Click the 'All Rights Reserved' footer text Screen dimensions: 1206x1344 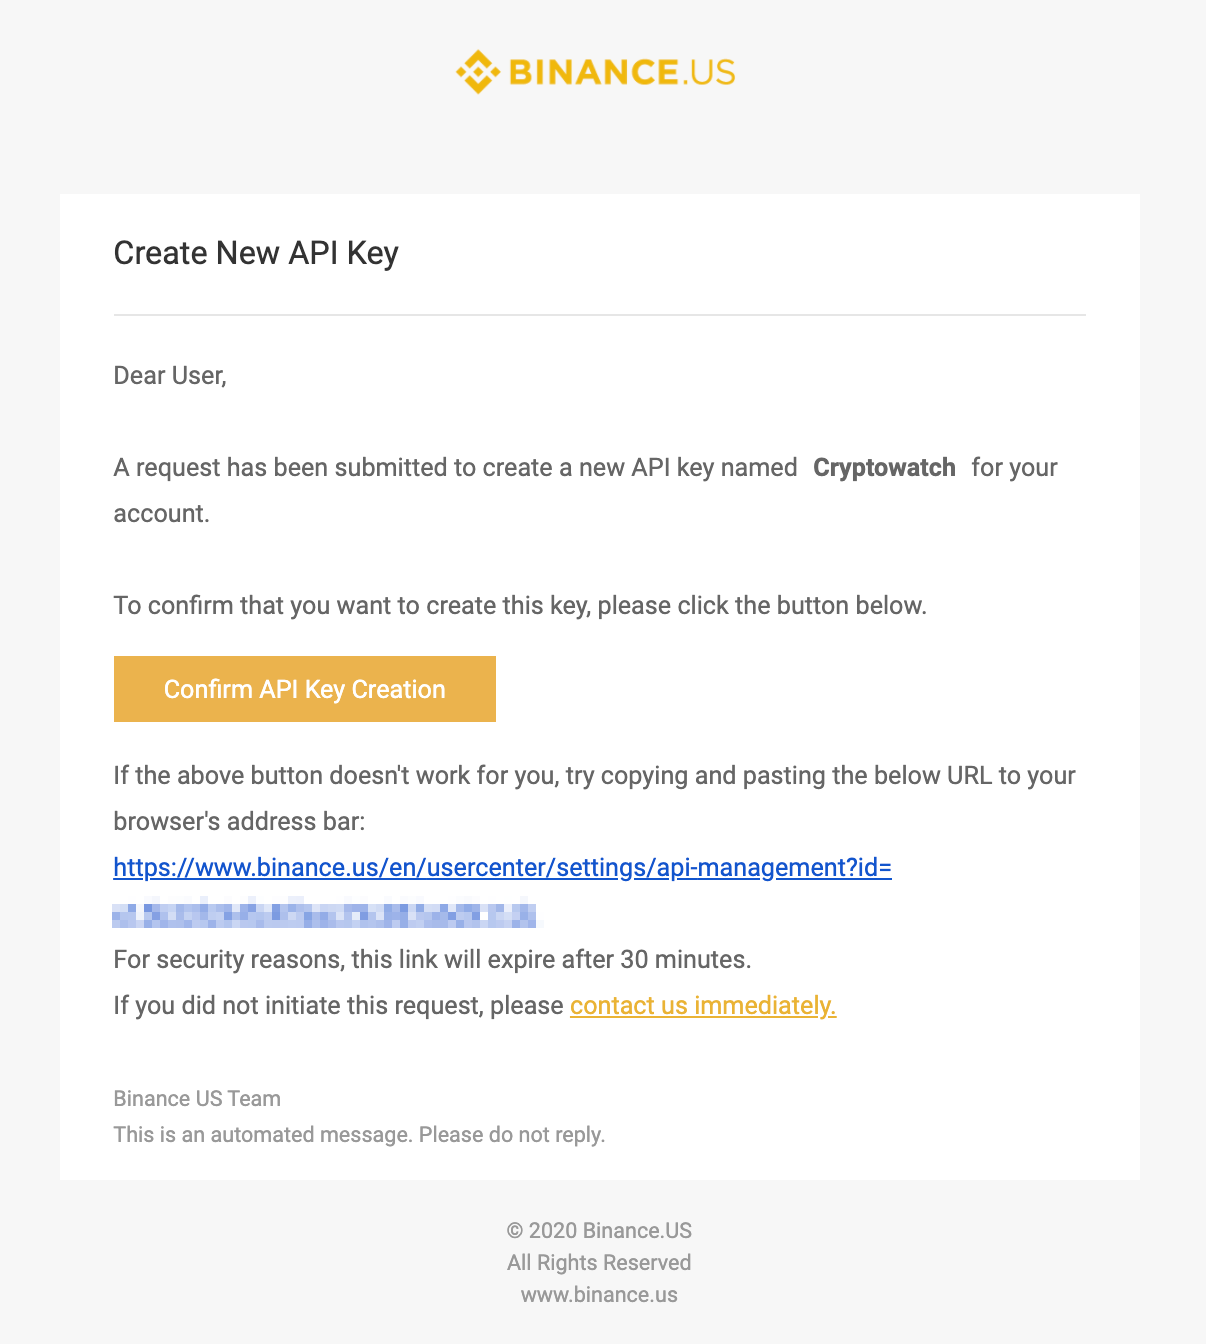(x=599, y=1262)
